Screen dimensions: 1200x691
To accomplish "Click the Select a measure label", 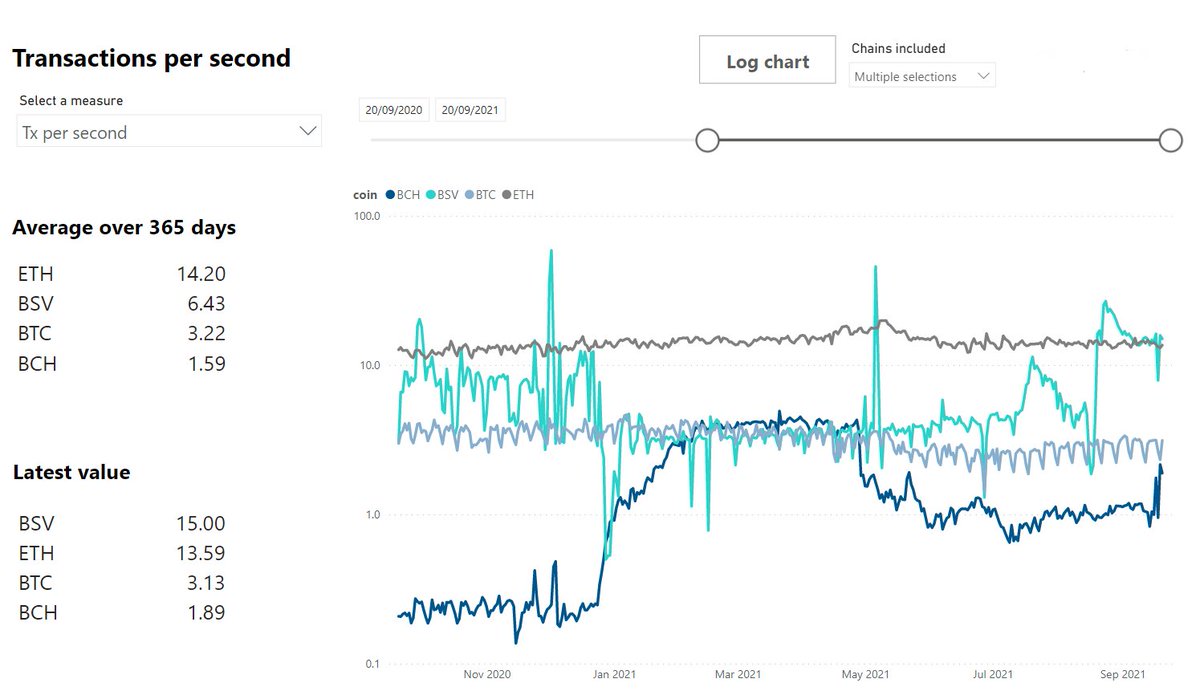I will coord(71,101).
